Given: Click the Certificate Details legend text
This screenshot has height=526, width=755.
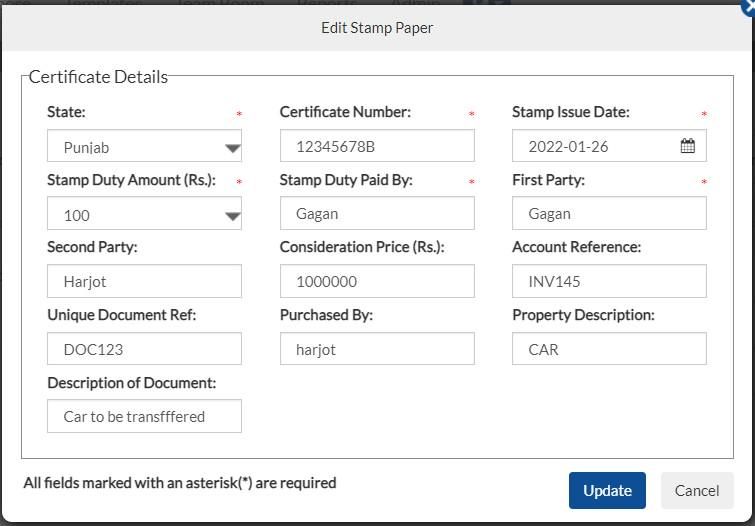Looking at the screenshot, I should (x=98, y=77).
